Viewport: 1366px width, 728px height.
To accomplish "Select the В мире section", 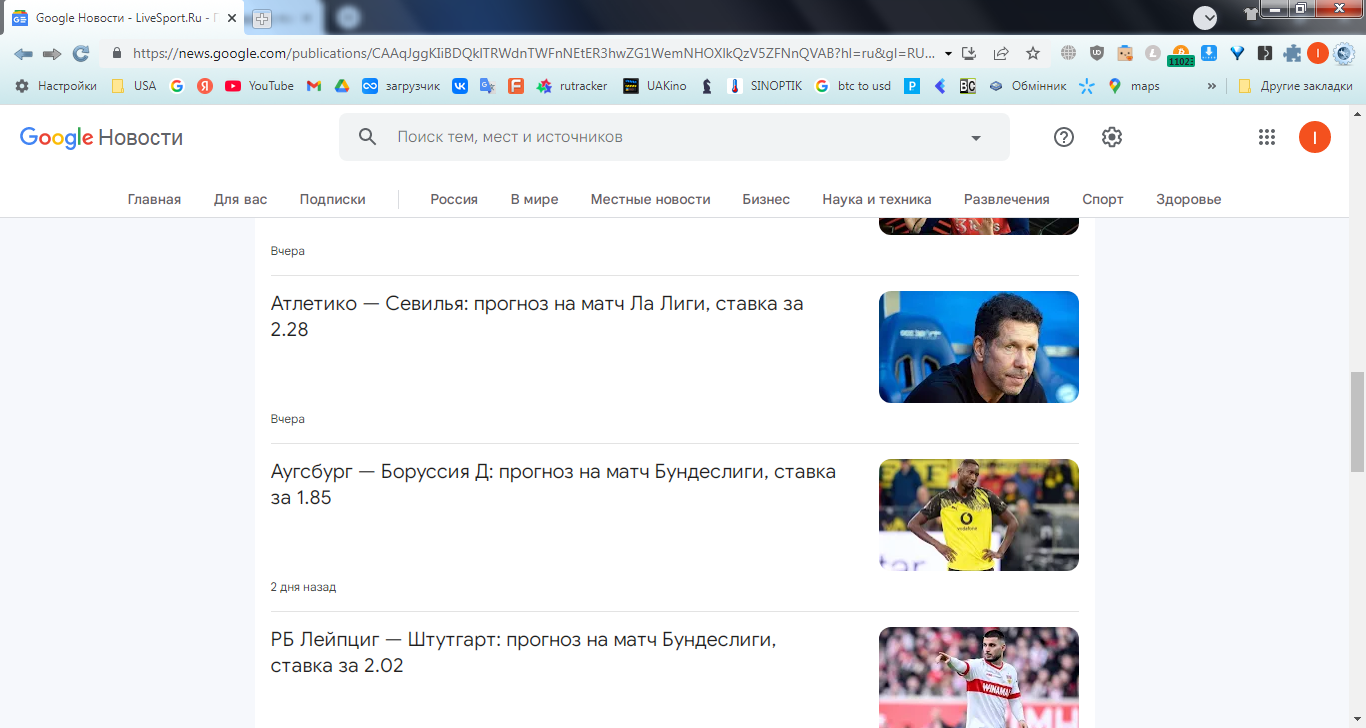I will pyautogui.click(x=534, y=199).
